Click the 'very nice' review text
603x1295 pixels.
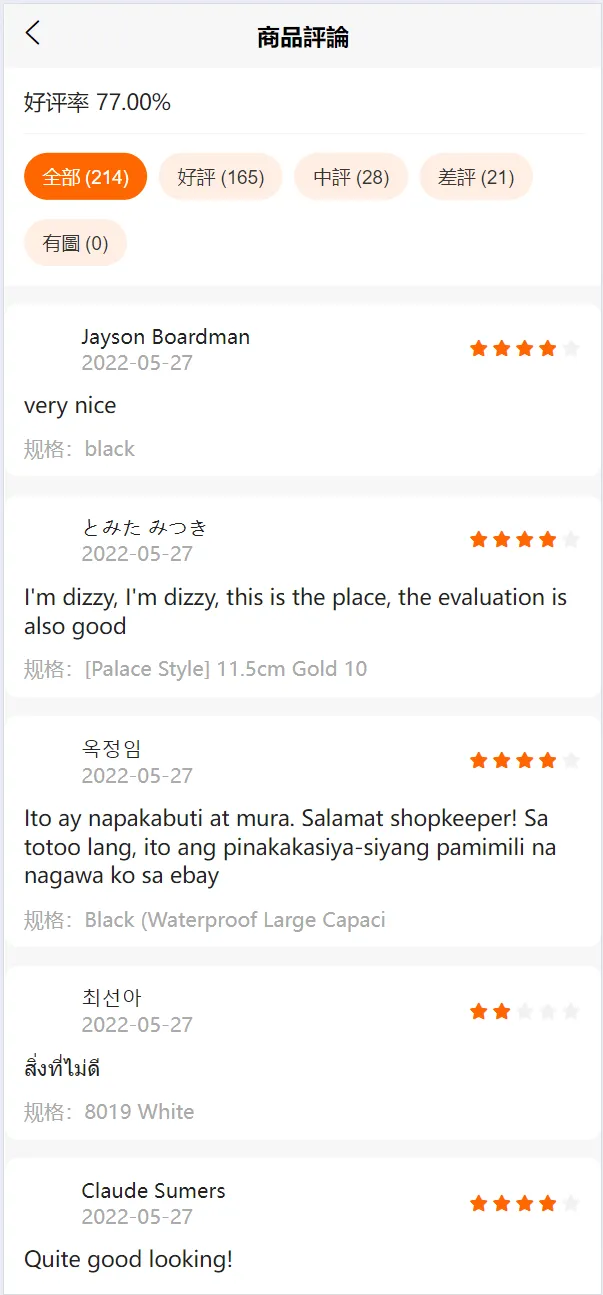pyautogui.click(x=70, y=406)
